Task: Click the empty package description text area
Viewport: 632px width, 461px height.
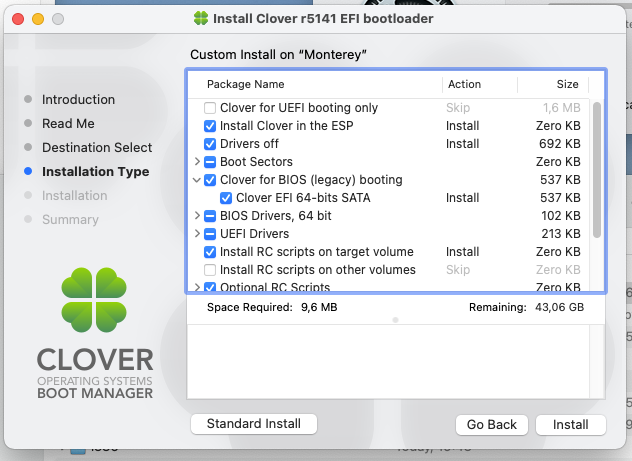Action: [388, 361]
